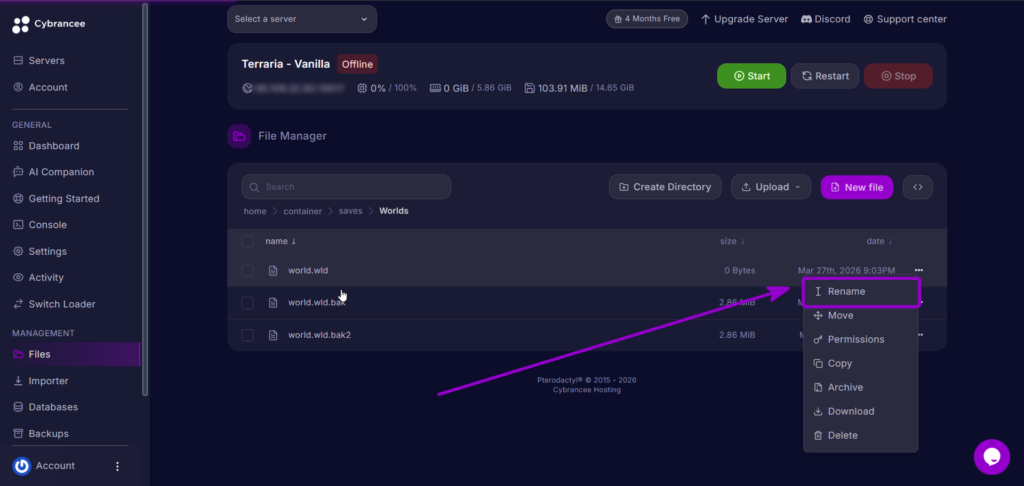Expand the Select a server dropdown
Screen dimensions: 1024x486
tap(302, 19)
